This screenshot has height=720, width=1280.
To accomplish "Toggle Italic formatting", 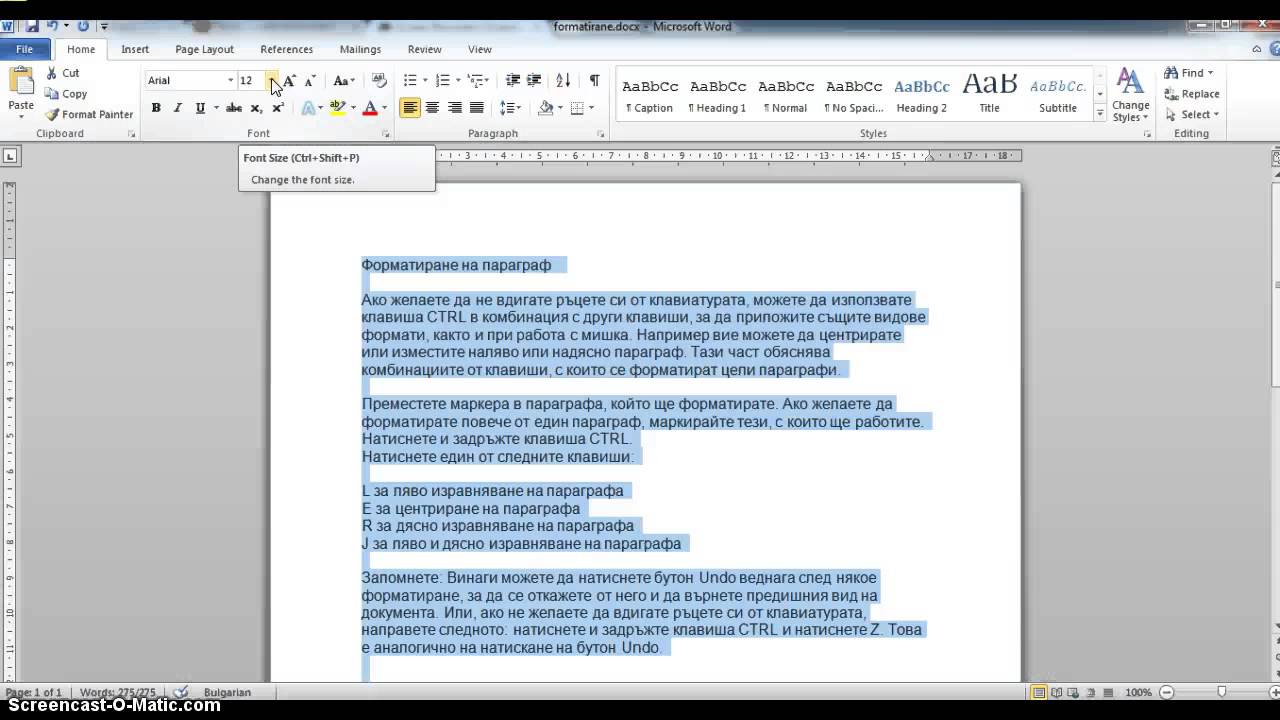I will 178,108.
